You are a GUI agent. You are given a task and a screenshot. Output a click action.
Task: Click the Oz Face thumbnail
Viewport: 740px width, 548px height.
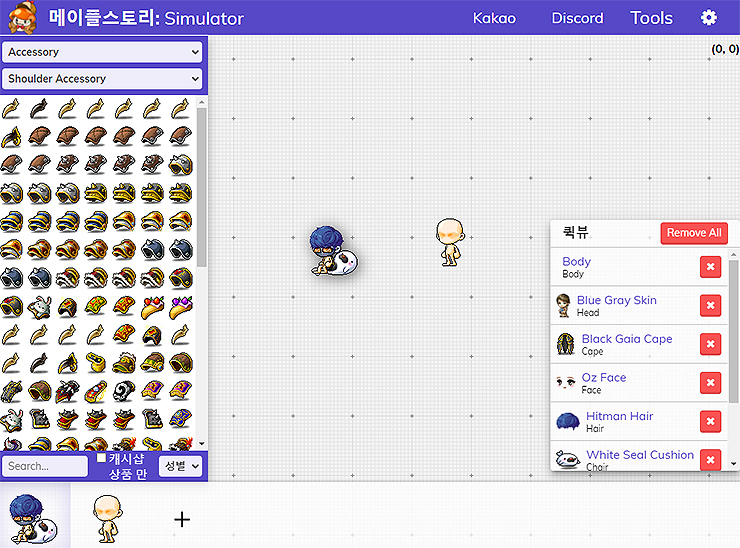565,381
